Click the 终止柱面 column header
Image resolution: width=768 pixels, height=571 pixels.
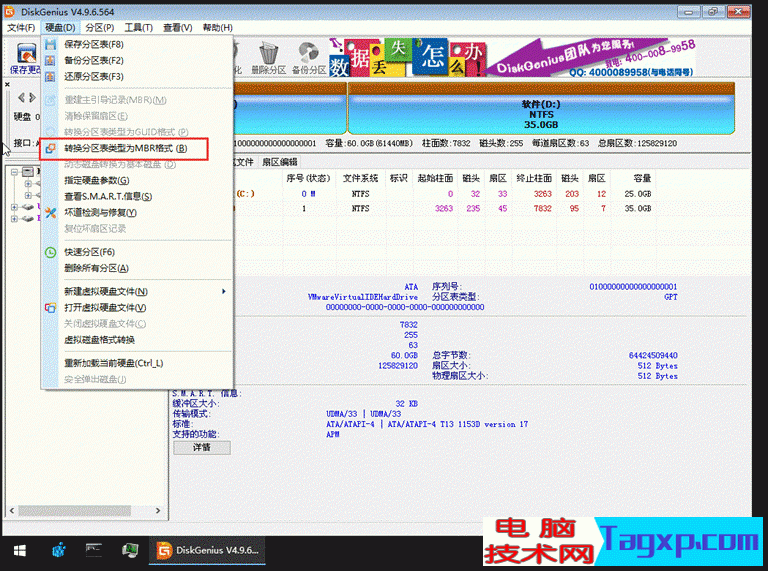tap(534, 178)
